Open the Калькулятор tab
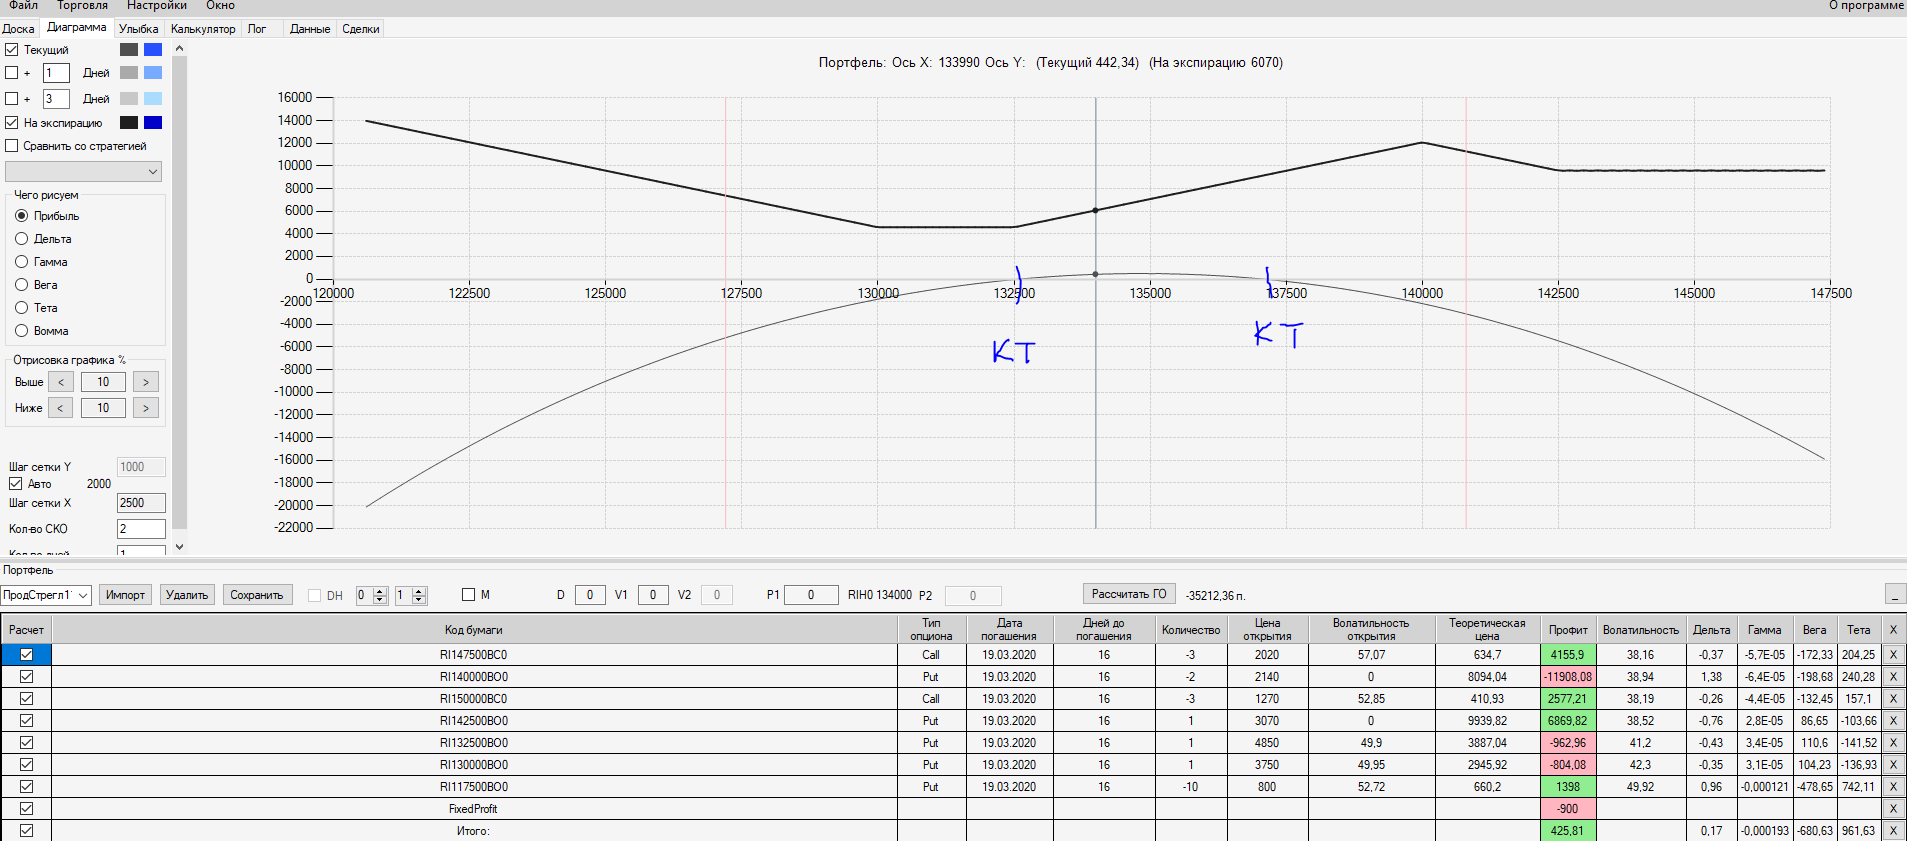 [203, 29]
